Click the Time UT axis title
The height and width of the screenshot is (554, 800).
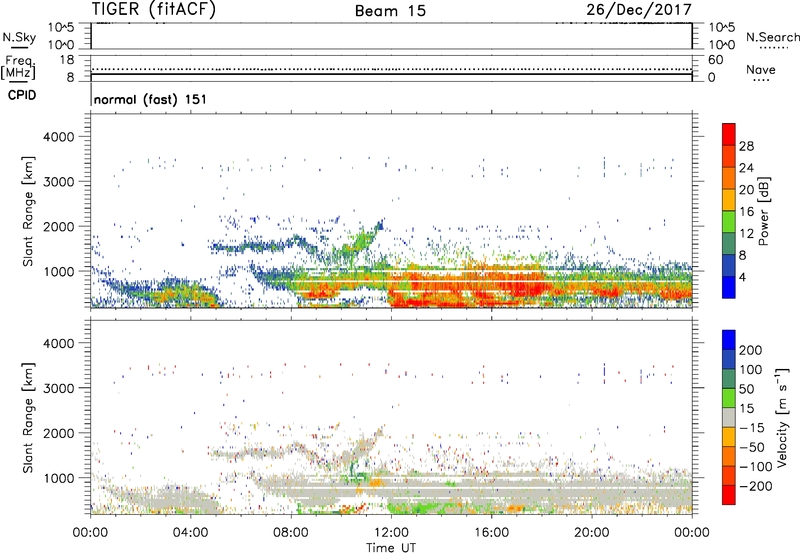click(x=391, y=547)
